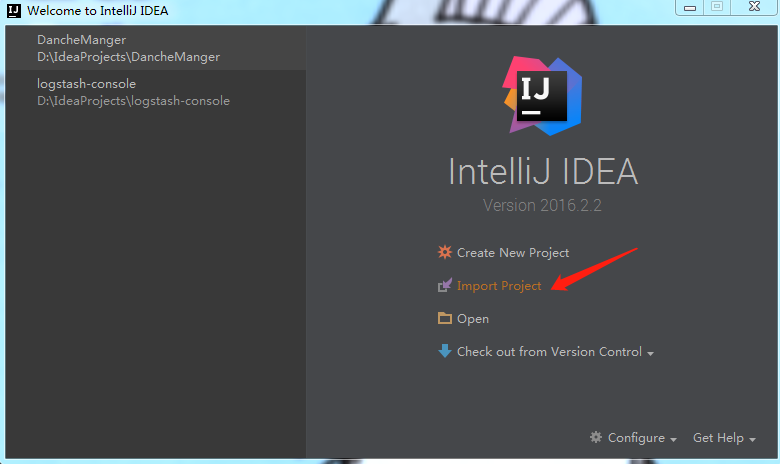The image size is (780, 464).
Task: Select Import Project link
Action: point(499,286)
